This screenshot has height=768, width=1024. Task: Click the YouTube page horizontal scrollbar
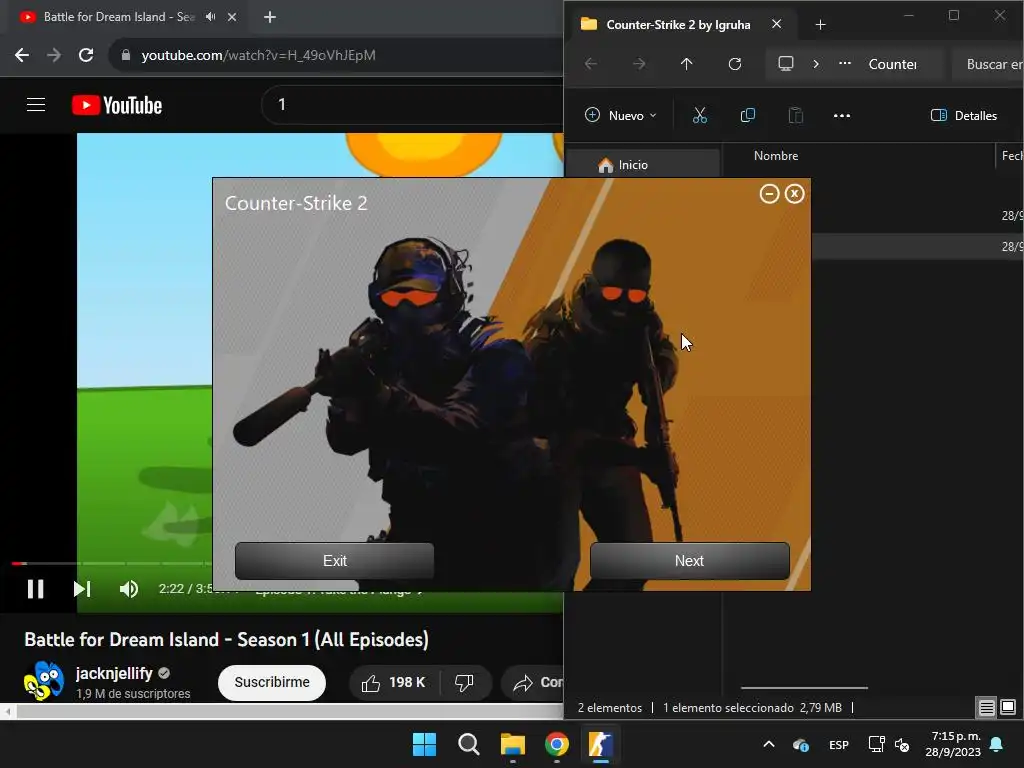point(289,711)
